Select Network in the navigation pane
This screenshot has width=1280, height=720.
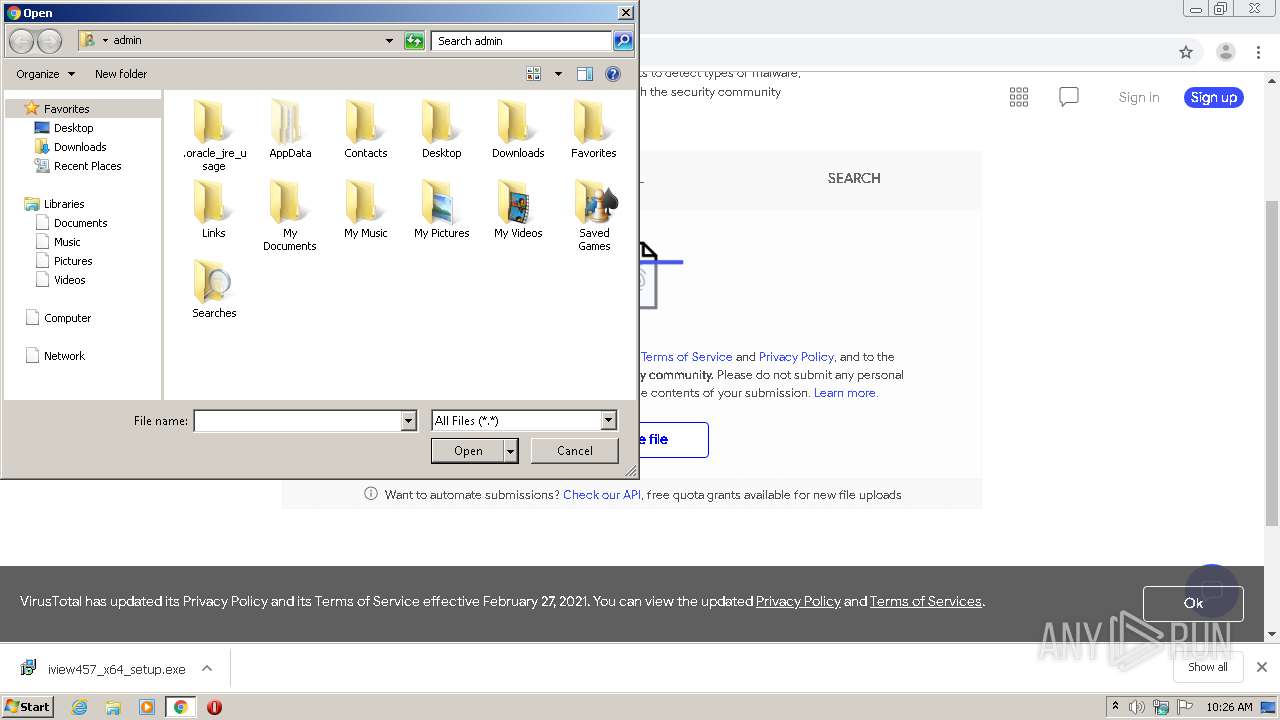(64, 356)
